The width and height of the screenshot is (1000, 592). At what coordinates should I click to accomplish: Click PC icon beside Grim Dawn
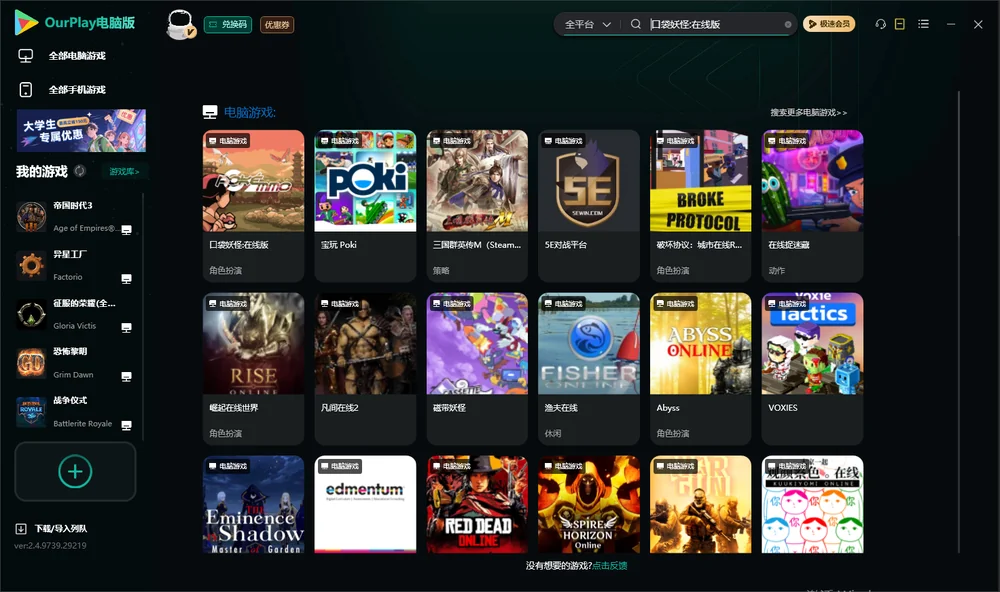click(126, 376)
